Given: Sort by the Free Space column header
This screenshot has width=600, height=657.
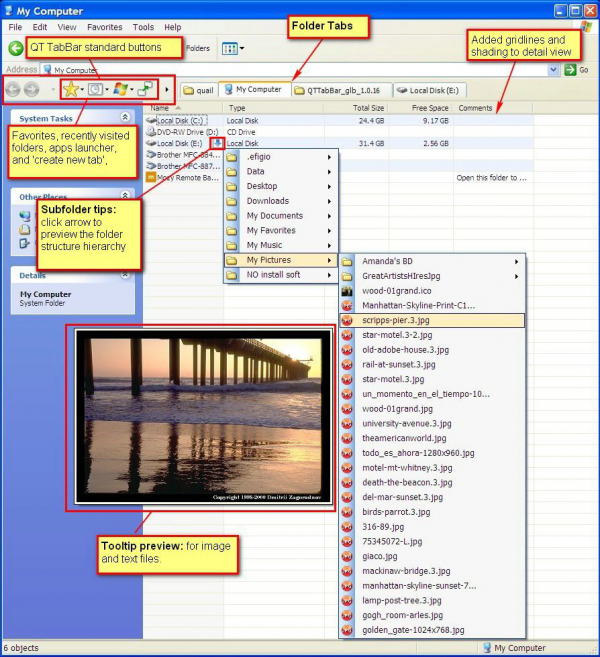Looking at the screenshot, I should tap(420, 108).
